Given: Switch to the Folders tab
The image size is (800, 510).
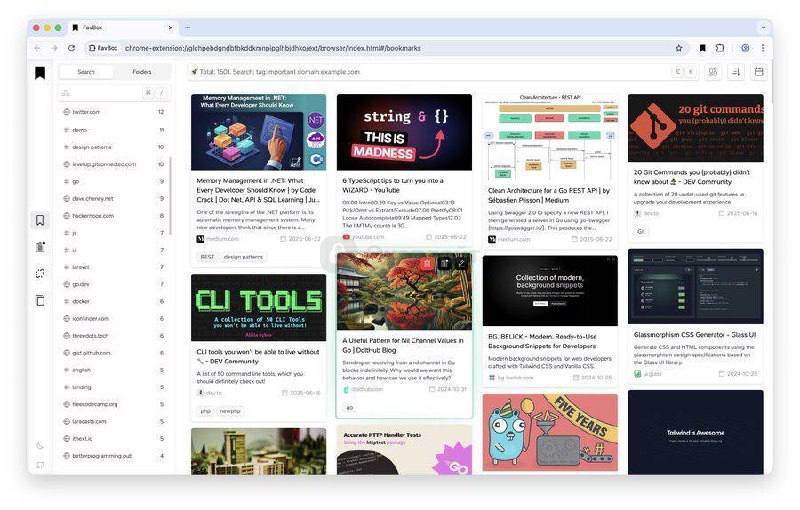Looking at the screenshot, I should click(x=142, y=72).
